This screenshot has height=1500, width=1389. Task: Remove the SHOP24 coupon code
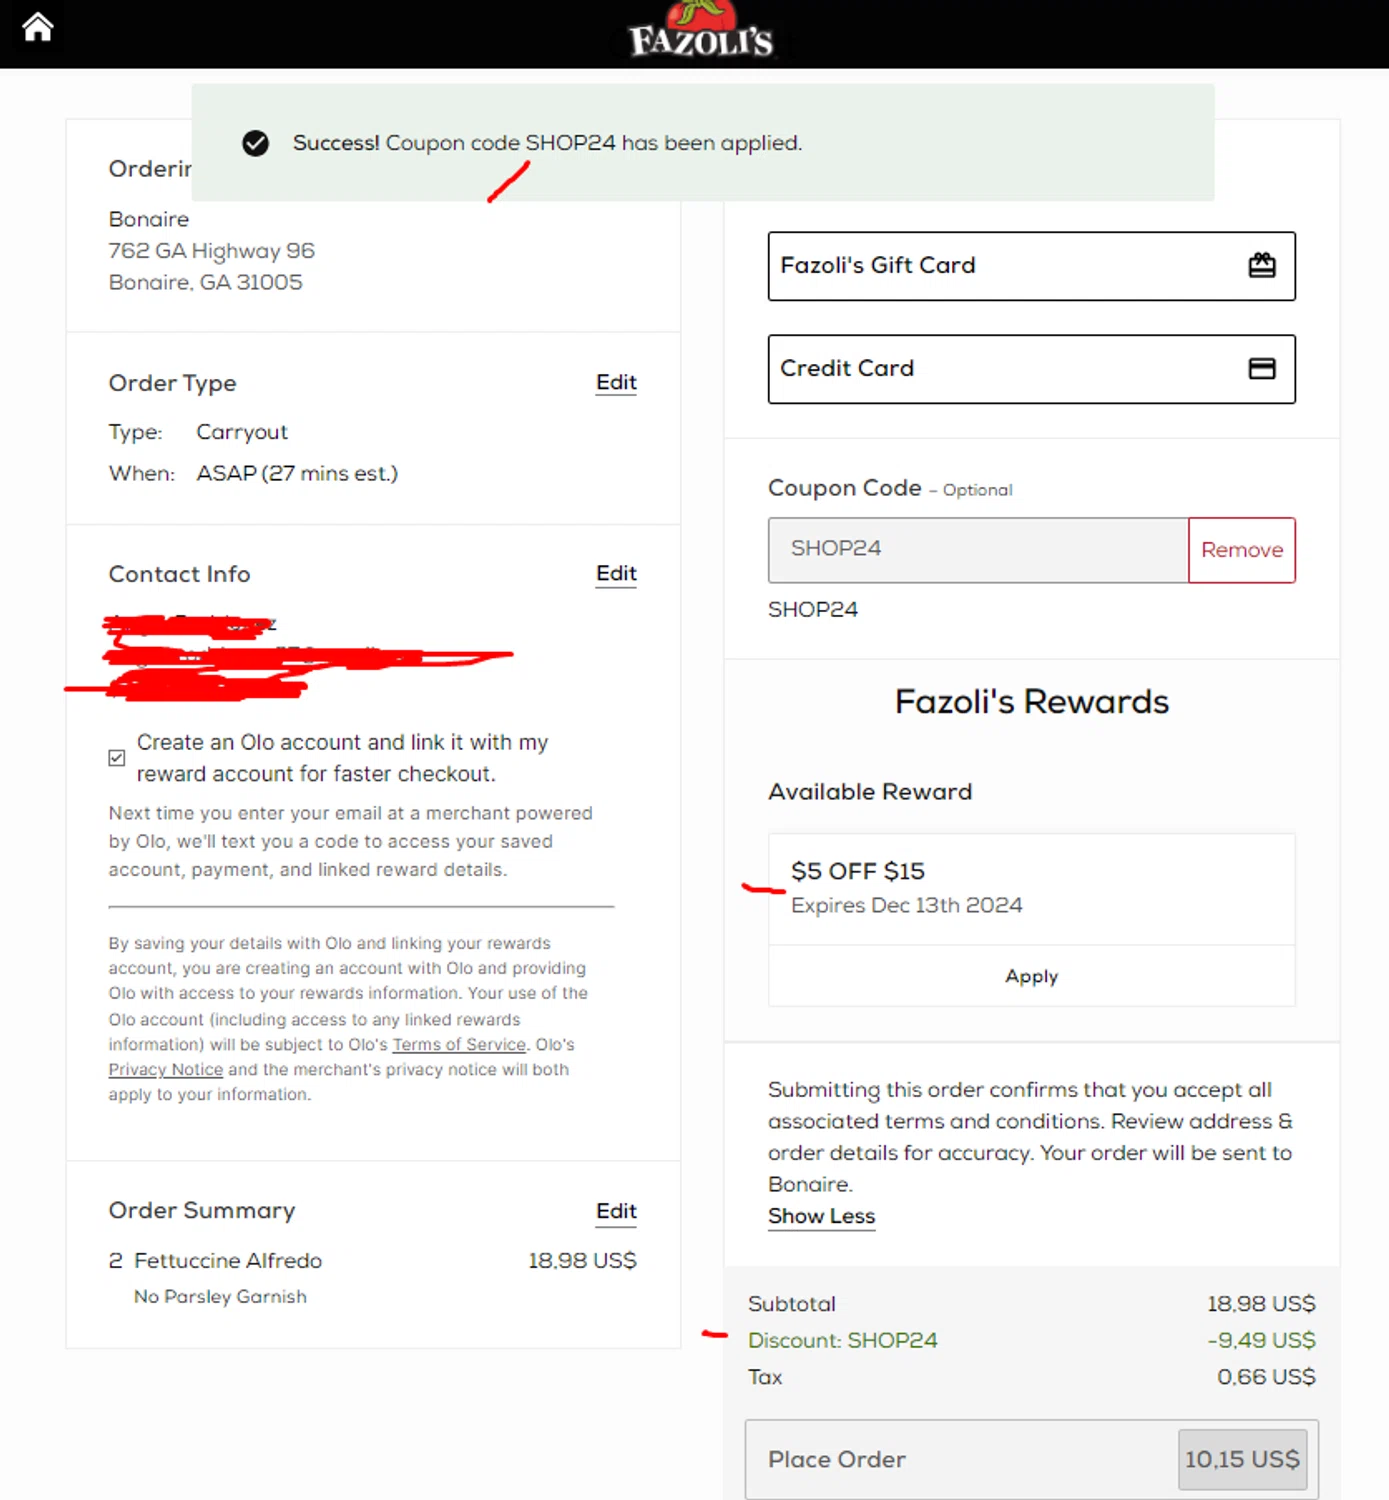pos(1242,550)
